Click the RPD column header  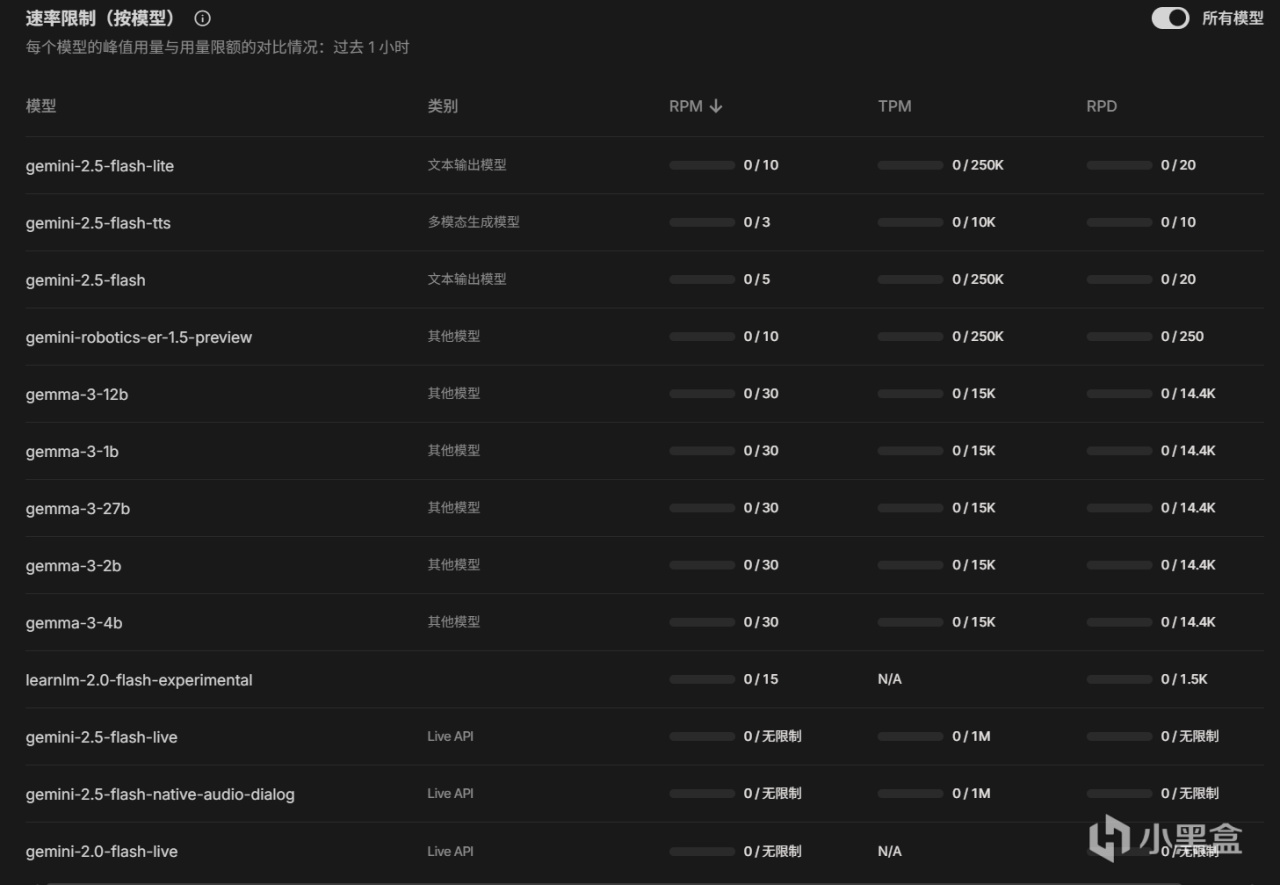tap(1102, 106)
